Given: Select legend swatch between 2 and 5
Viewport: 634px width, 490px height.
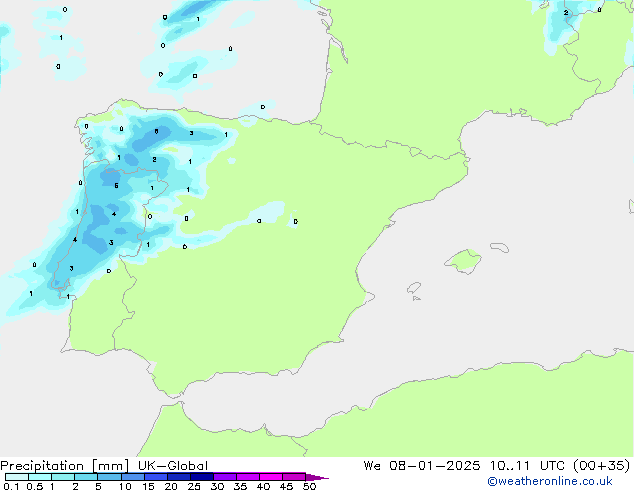Looking at the screenshot, I should coord(86,477).
